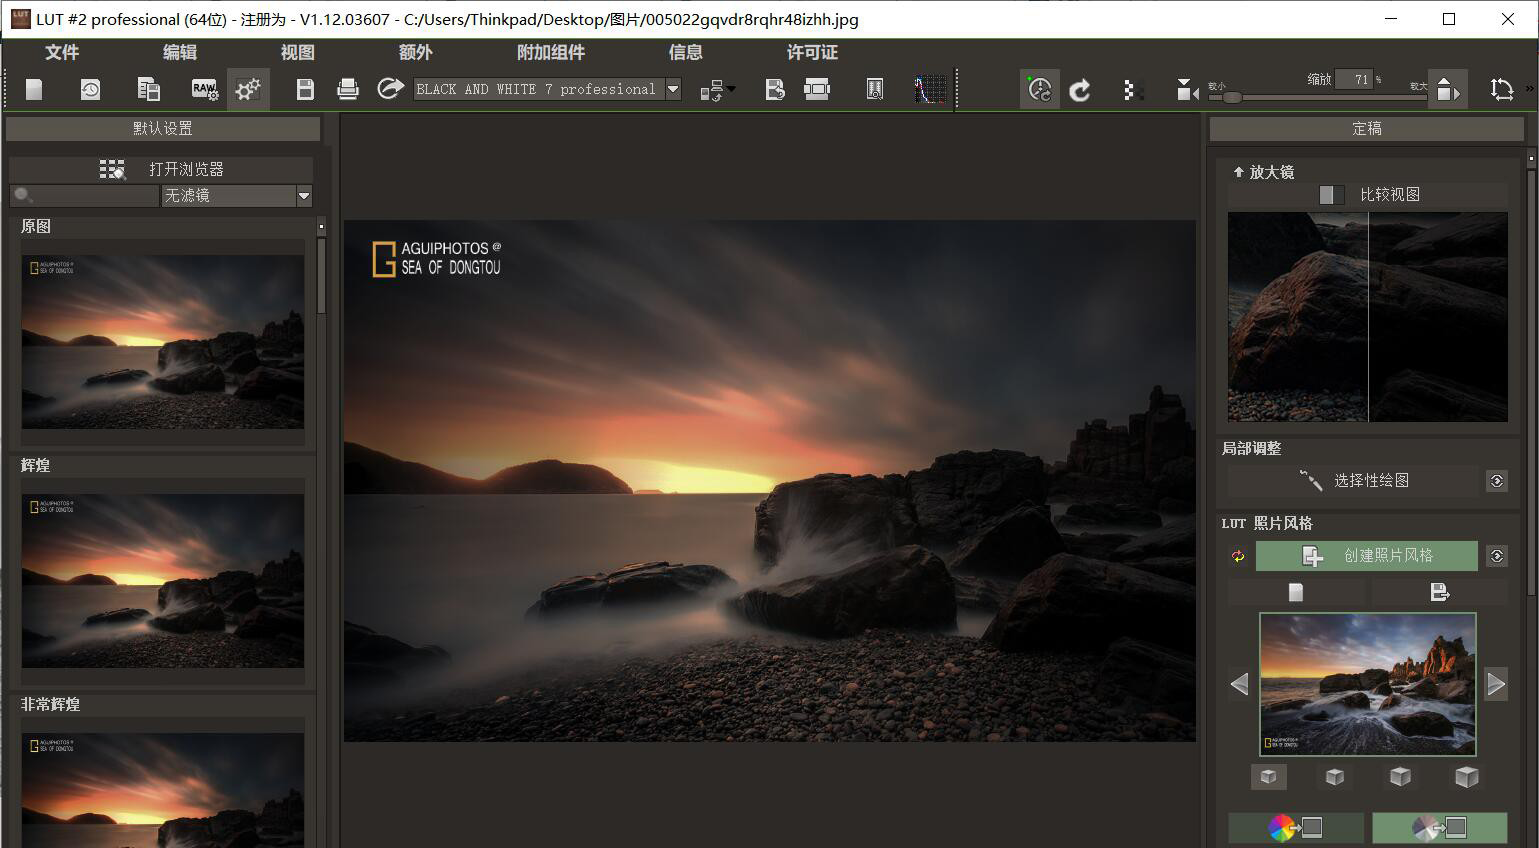The width and height of the screenshot is (1539, 848).
Task: Click the 定稿 button
Action: click(x=1367, y=128)
